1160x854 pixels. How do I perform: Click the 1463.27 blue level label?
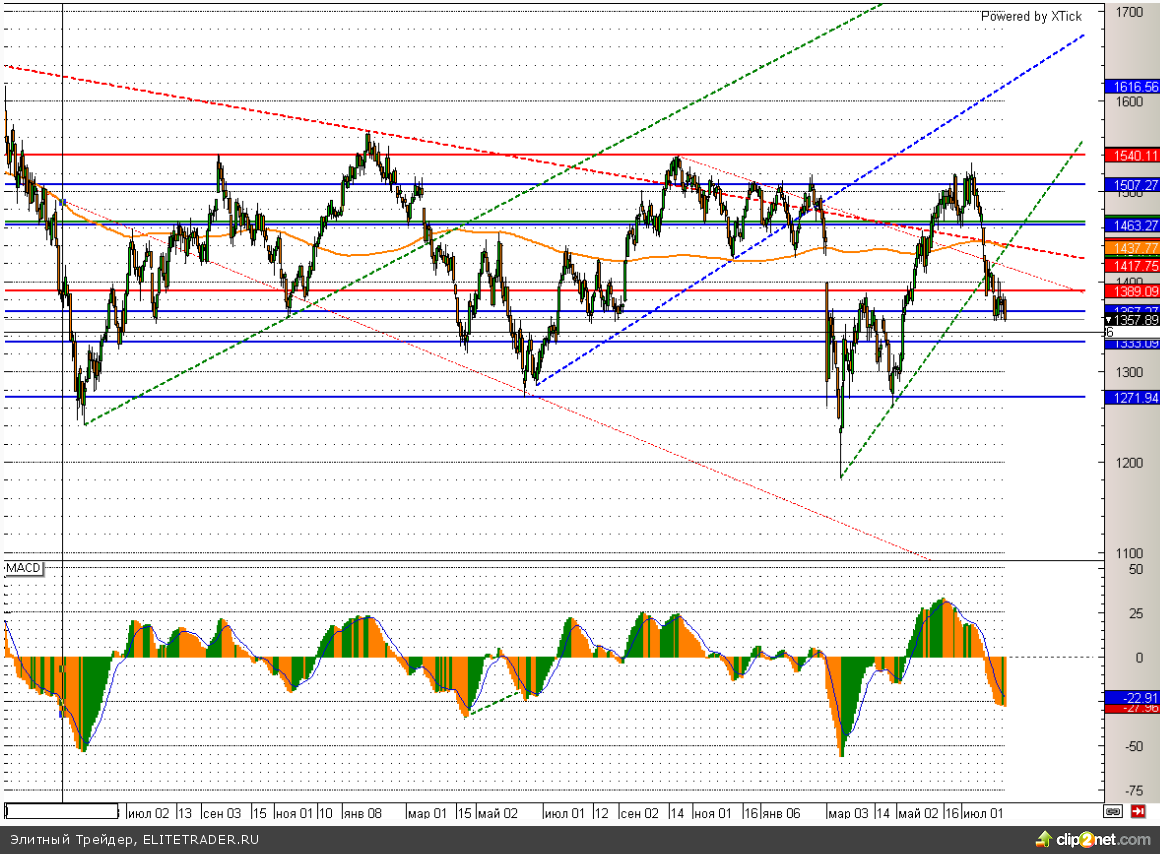tap(1132, 225)
